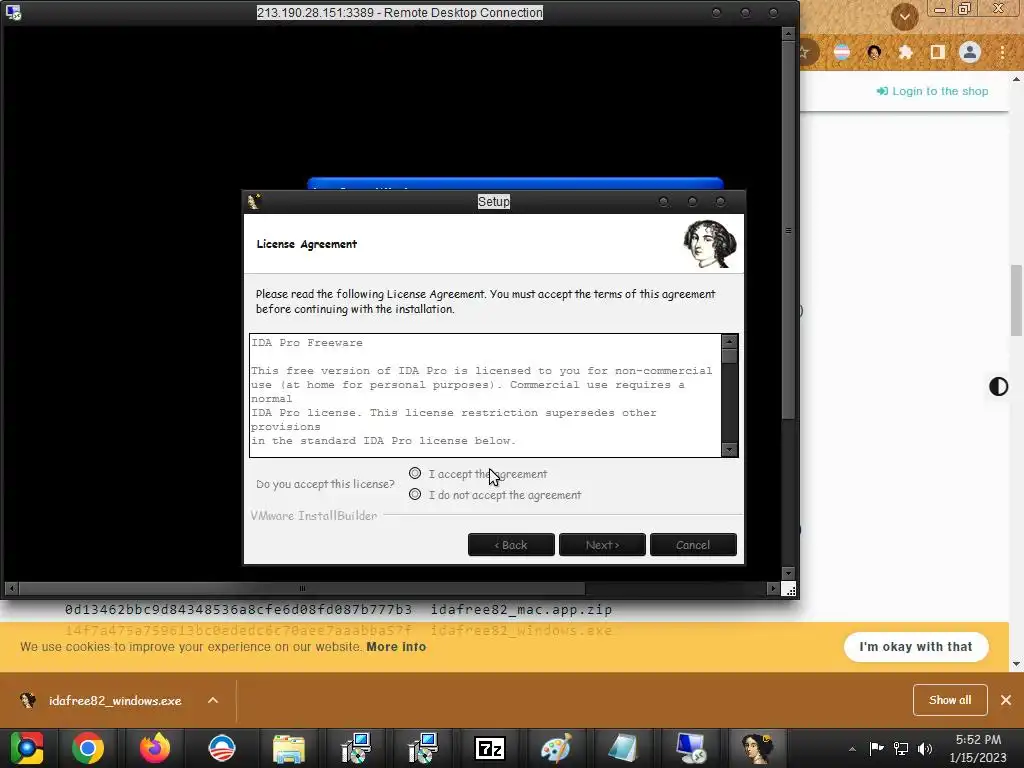Click "Show all" downloads button

tap(950, 700)
